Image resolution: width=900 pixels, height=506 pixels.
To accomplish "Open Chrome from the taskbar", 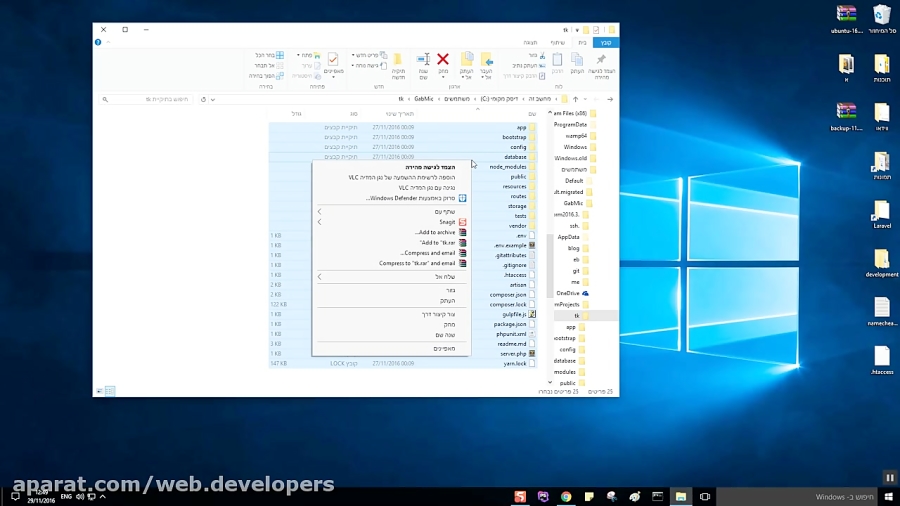I will 566,496.
